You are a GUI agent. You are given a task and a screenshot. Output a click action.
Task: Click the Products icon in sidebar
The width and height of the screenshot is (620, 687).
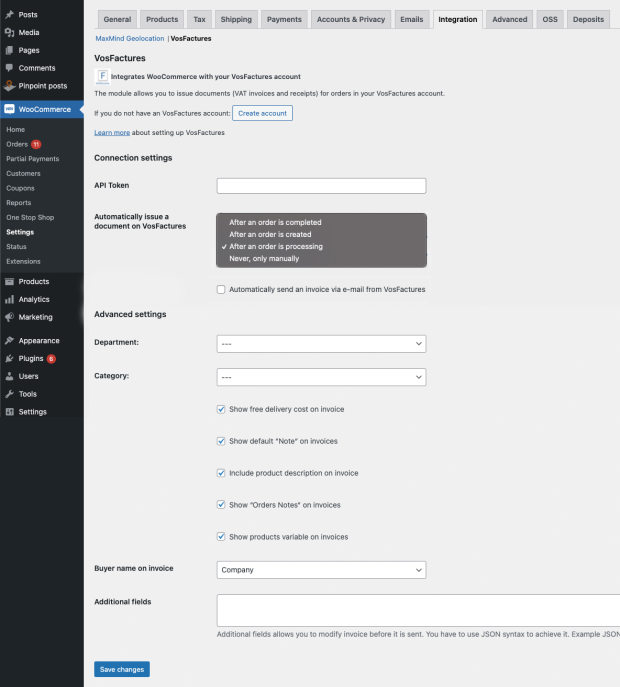[9, 282]
